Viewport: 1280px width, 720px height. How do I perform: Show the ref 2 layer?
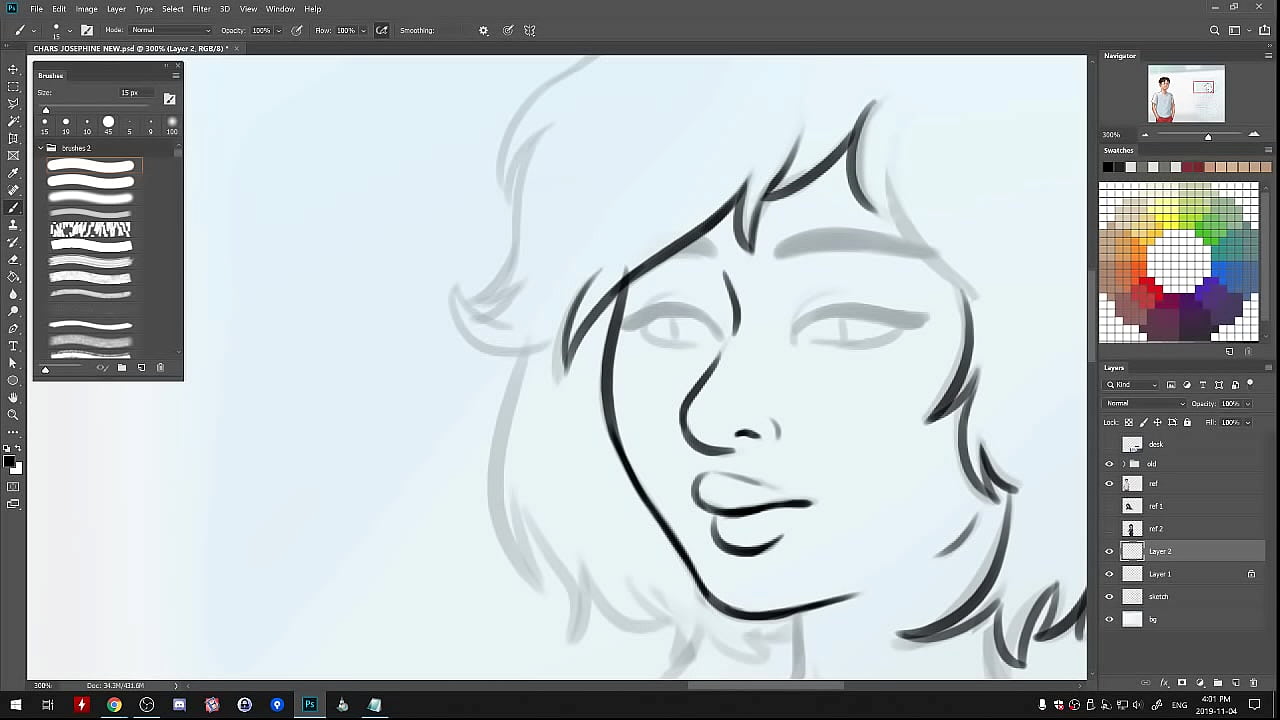click(x=1109, y=529)
